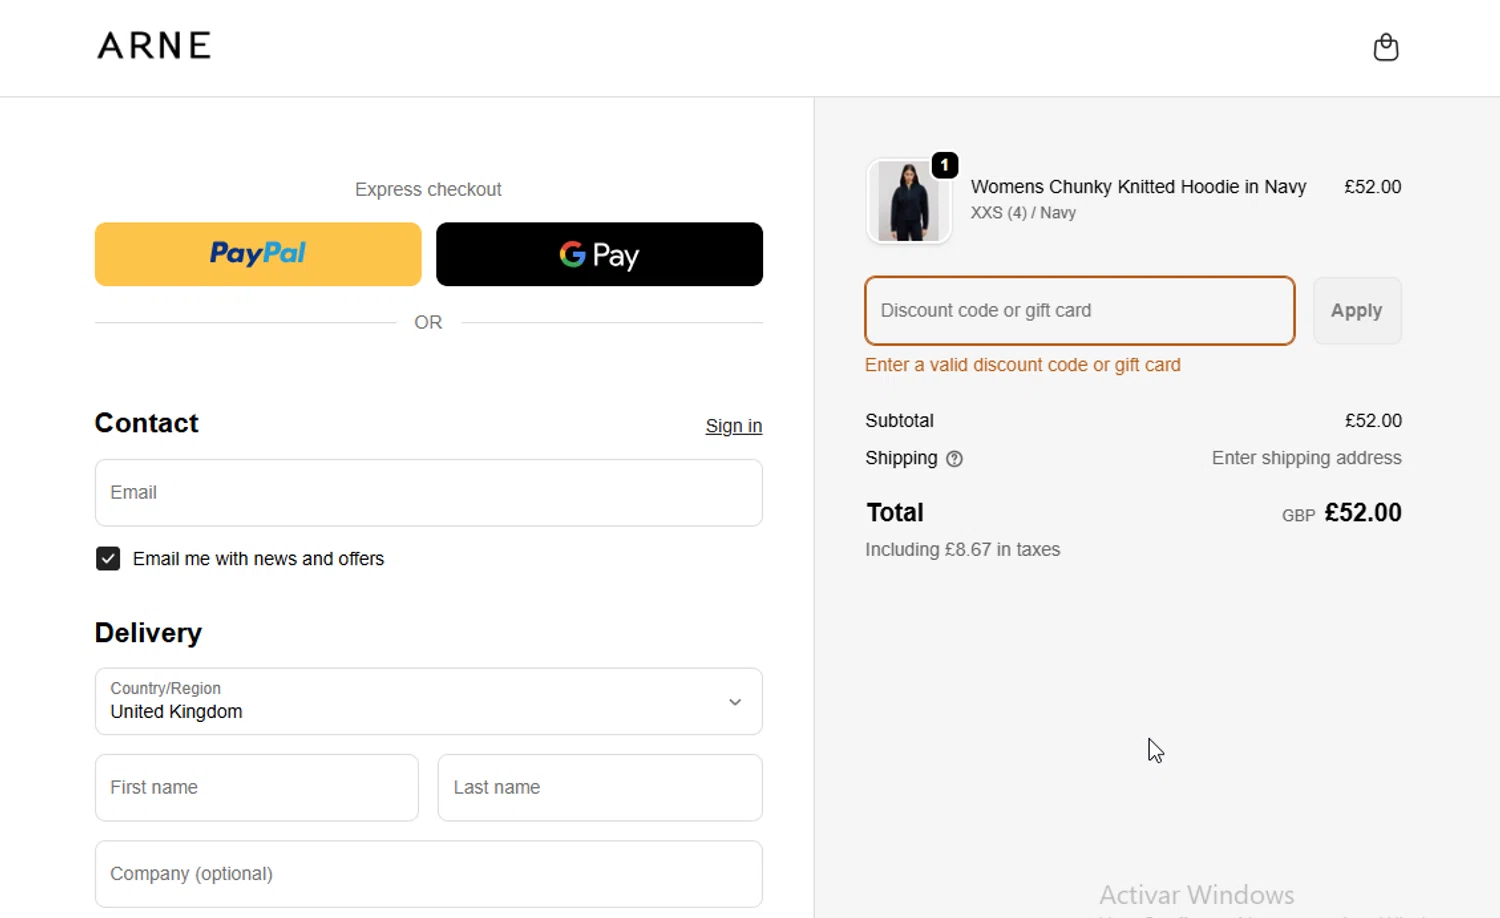Click quantity badge on hoodie thumbnail
Image resolution: width=1500 pixels, height=918 pixels.
pyautogui.click(x=945, y=165)
